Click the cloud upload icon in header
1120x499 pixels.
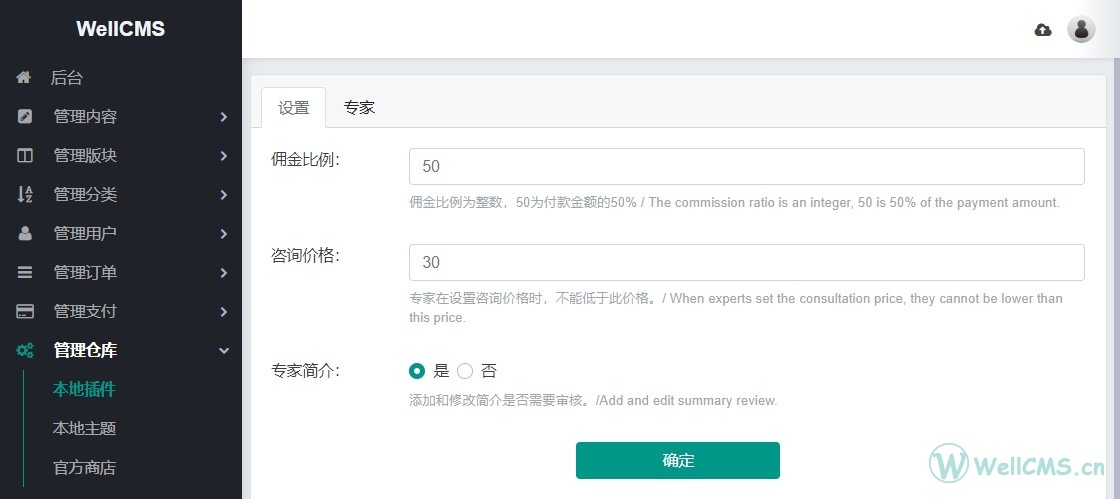(x=1043, y=30)
